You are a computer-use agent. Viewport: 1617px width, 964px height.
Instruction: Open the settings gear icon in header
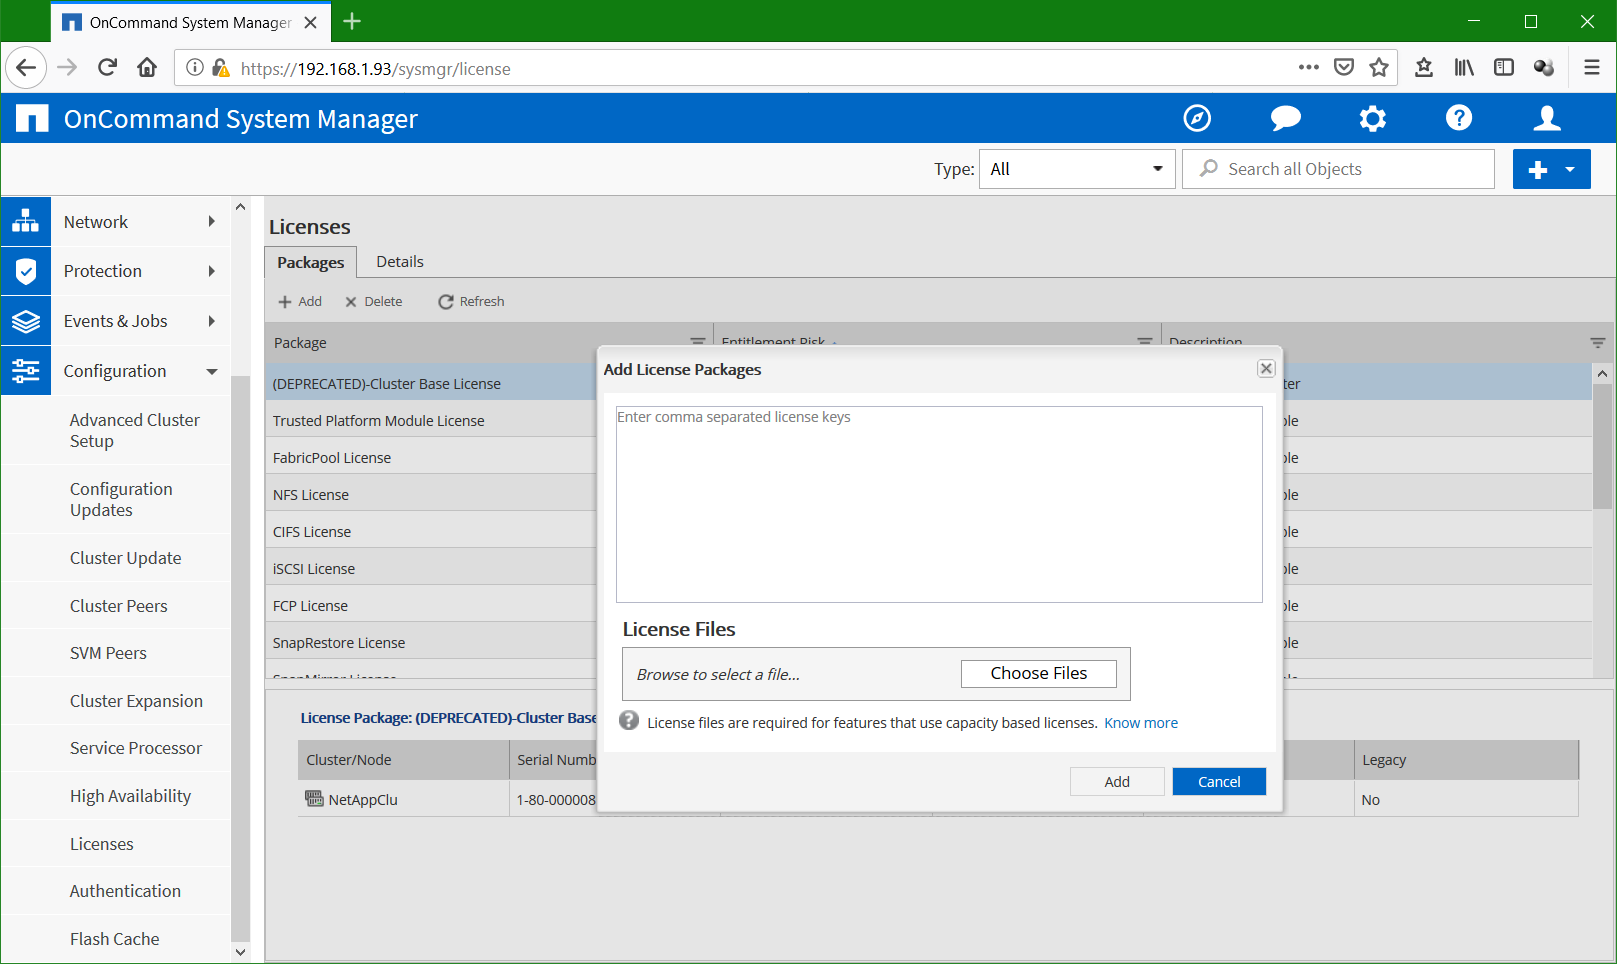(1373, 118)
